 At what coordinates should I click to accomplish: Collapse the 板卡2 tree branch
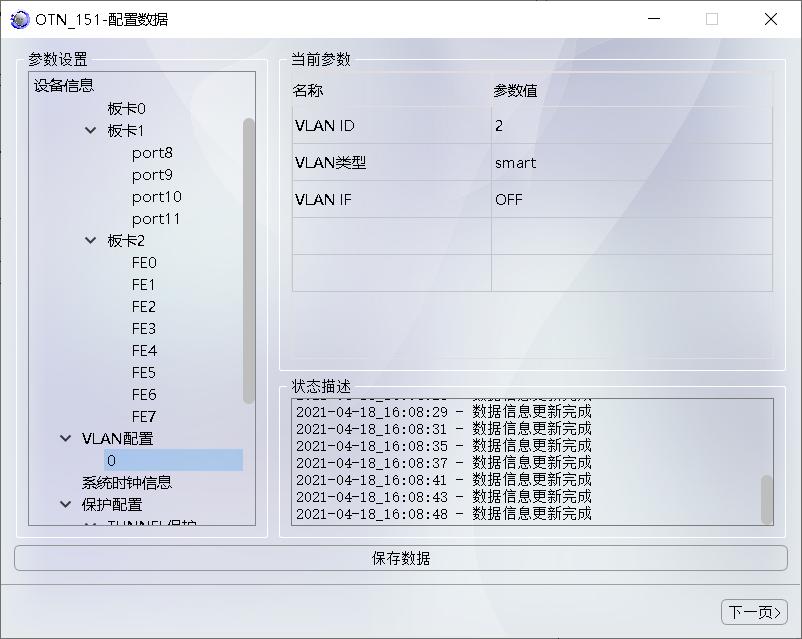point(91,240)
